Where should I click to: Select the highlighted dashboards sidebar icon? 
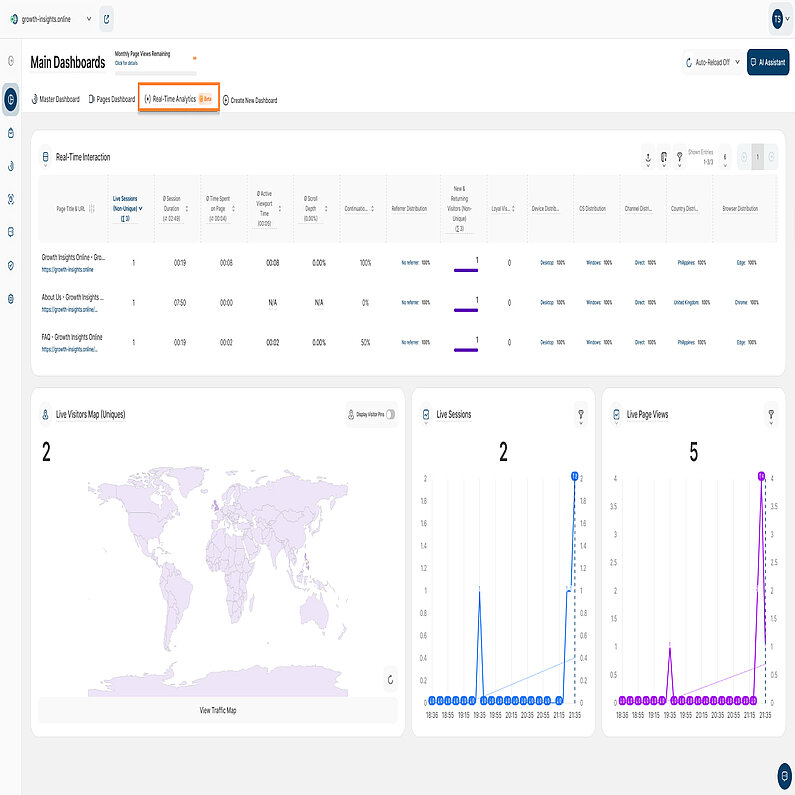(x=11, y=99)
